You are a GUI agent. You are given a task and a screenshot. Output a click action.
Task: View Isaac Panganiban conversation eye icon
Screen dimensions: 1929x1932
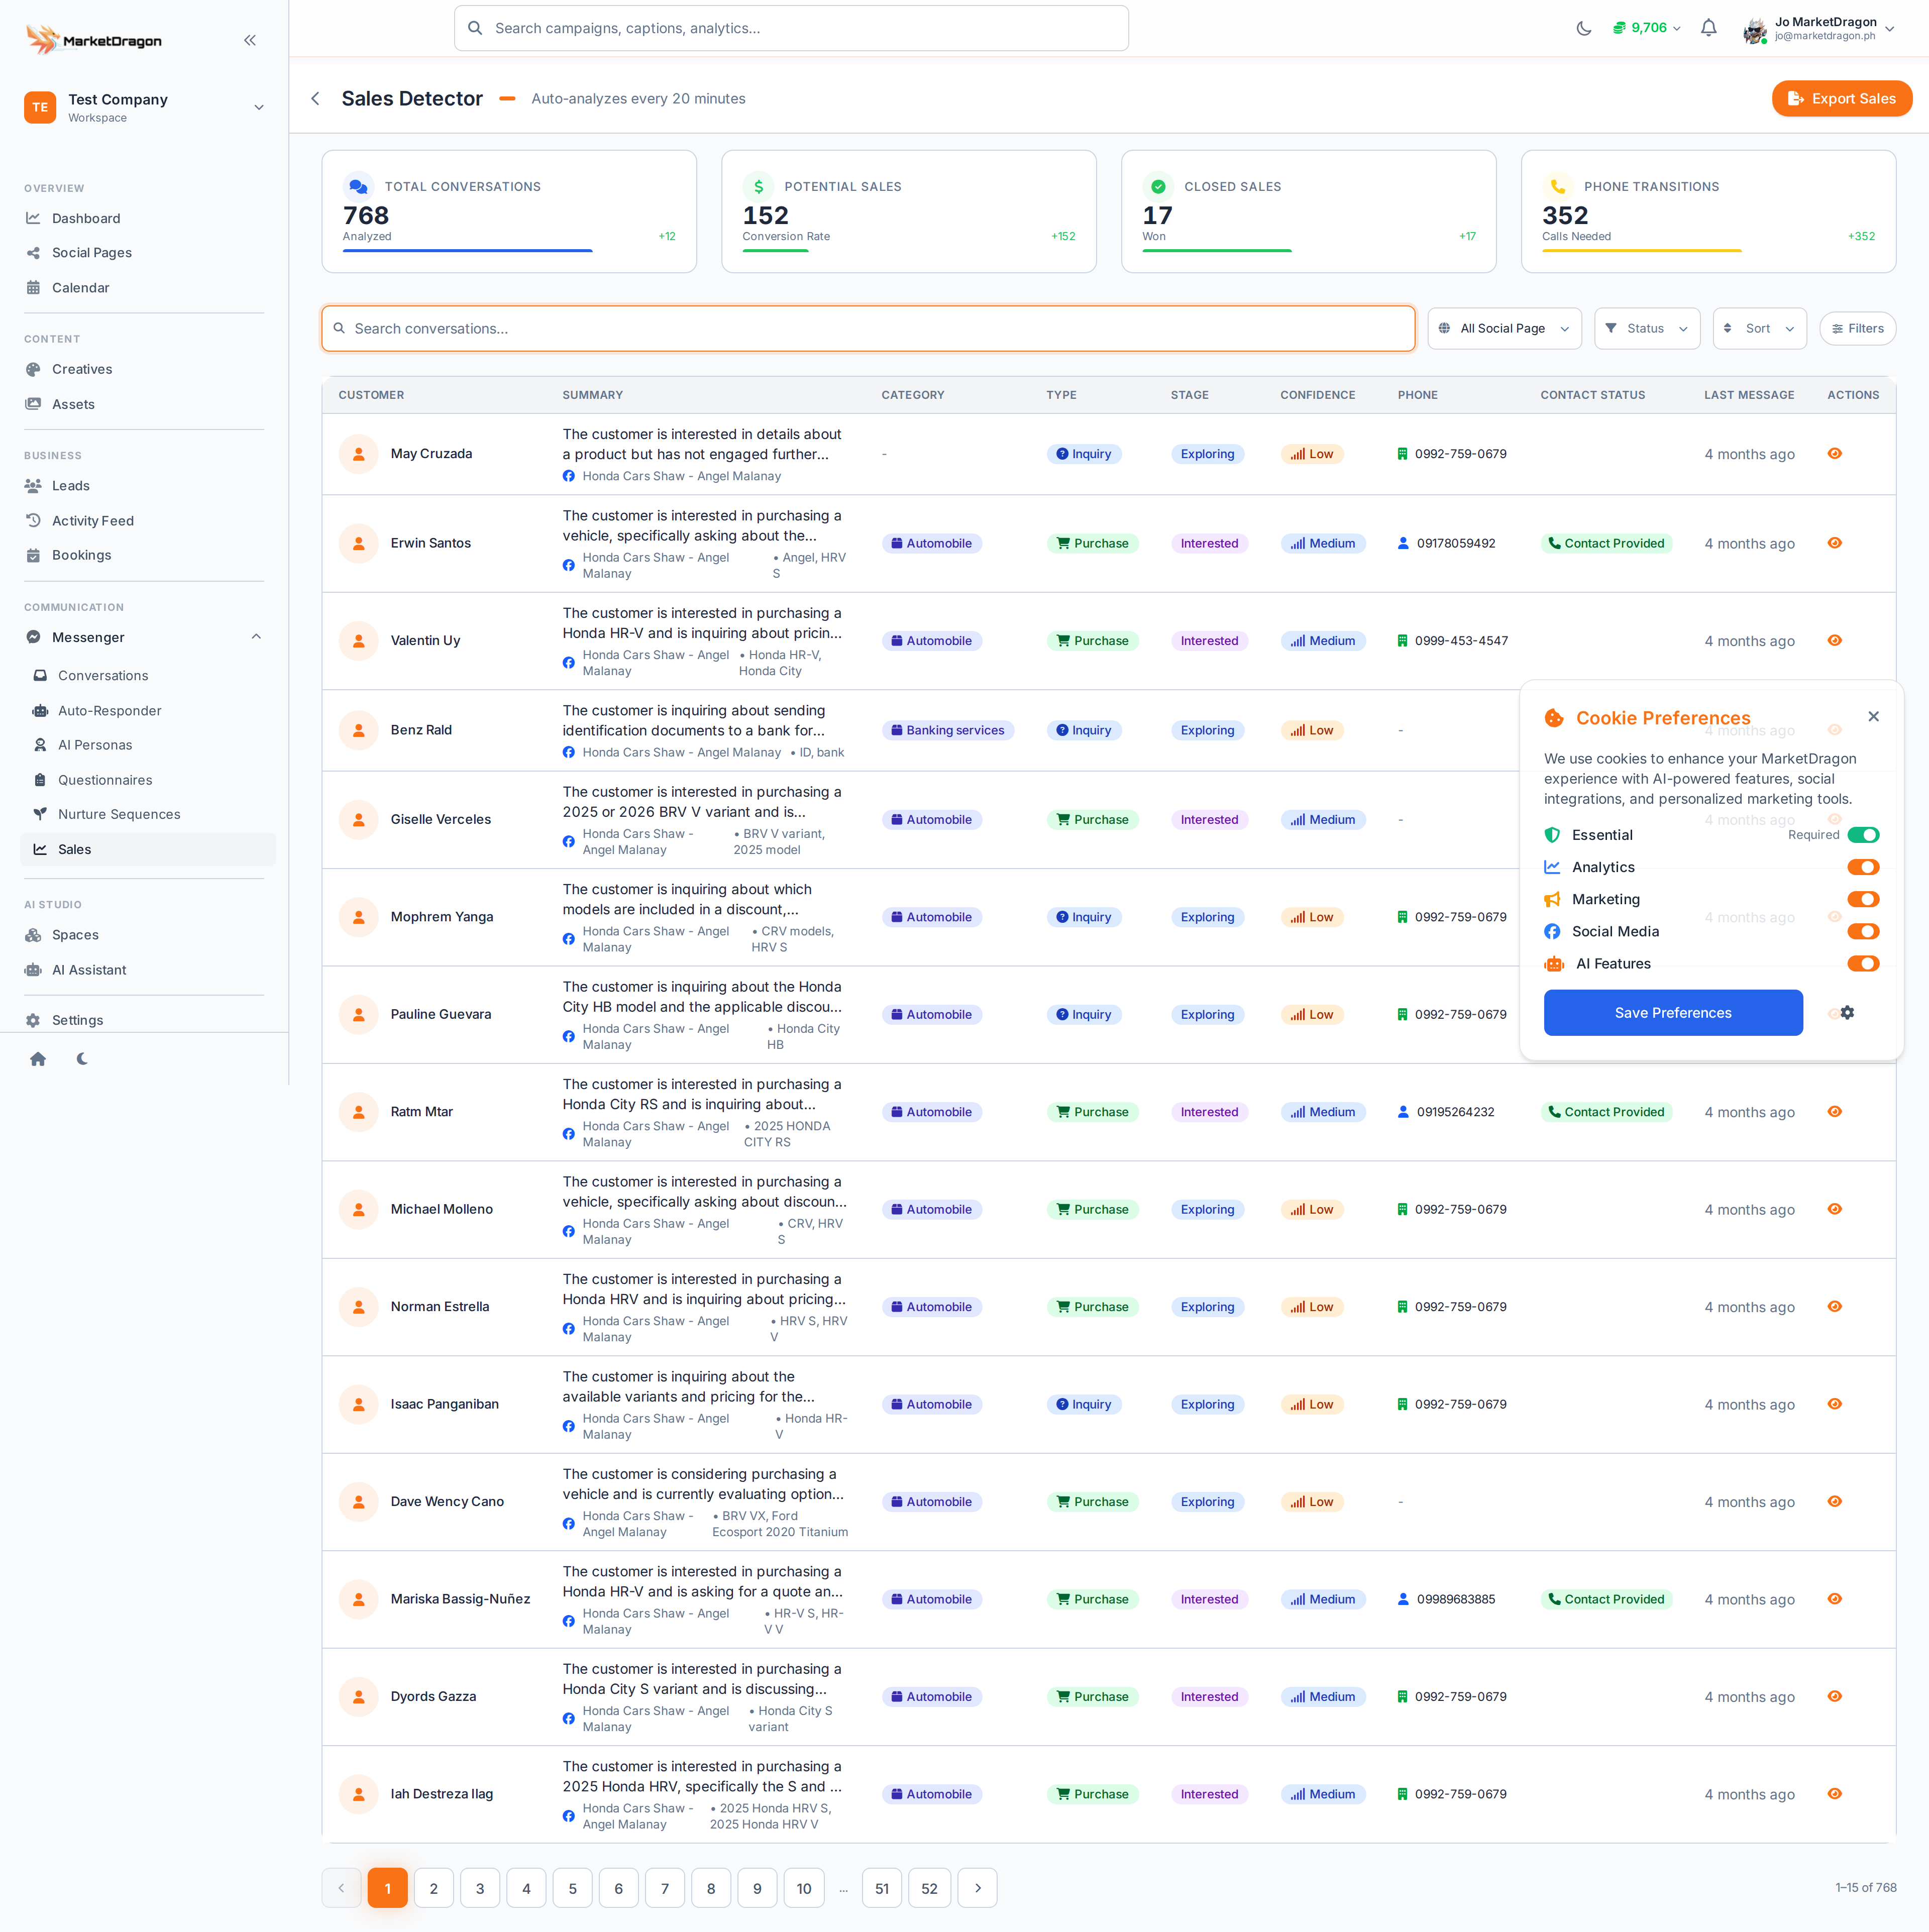tap(1834, 1404)
